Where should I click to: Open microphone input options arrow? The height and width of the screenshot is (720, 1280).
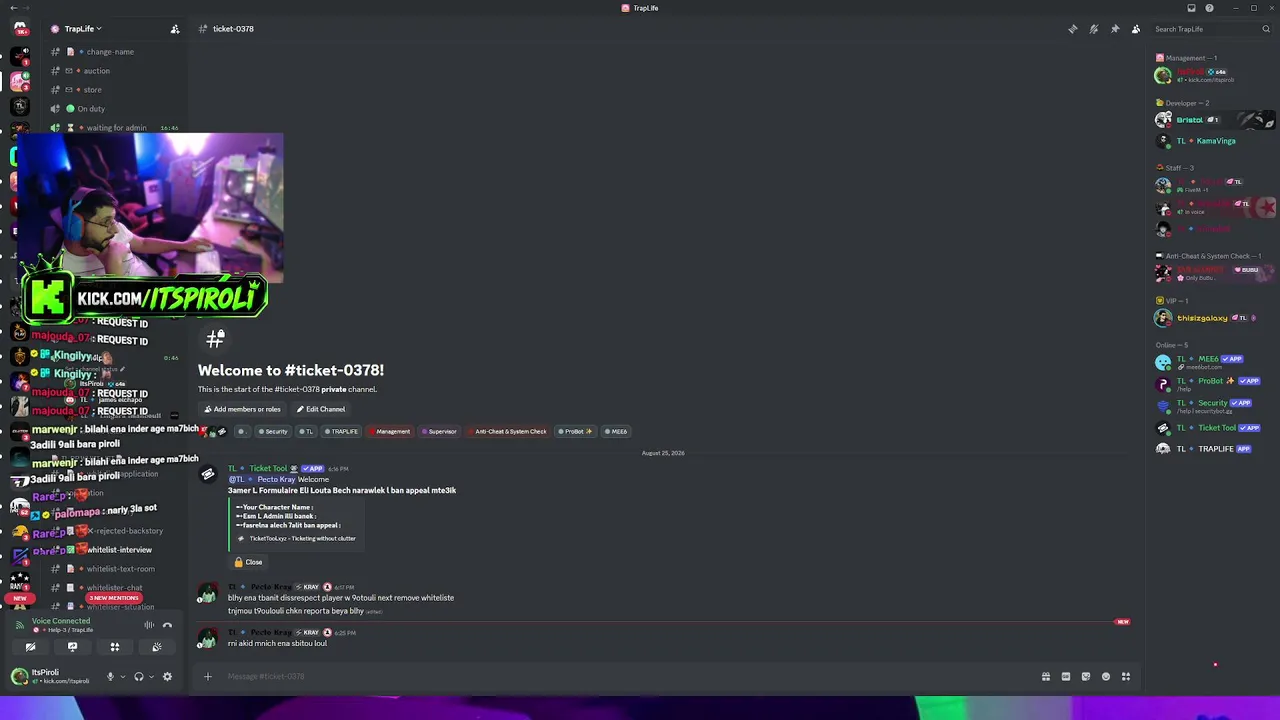123,677
